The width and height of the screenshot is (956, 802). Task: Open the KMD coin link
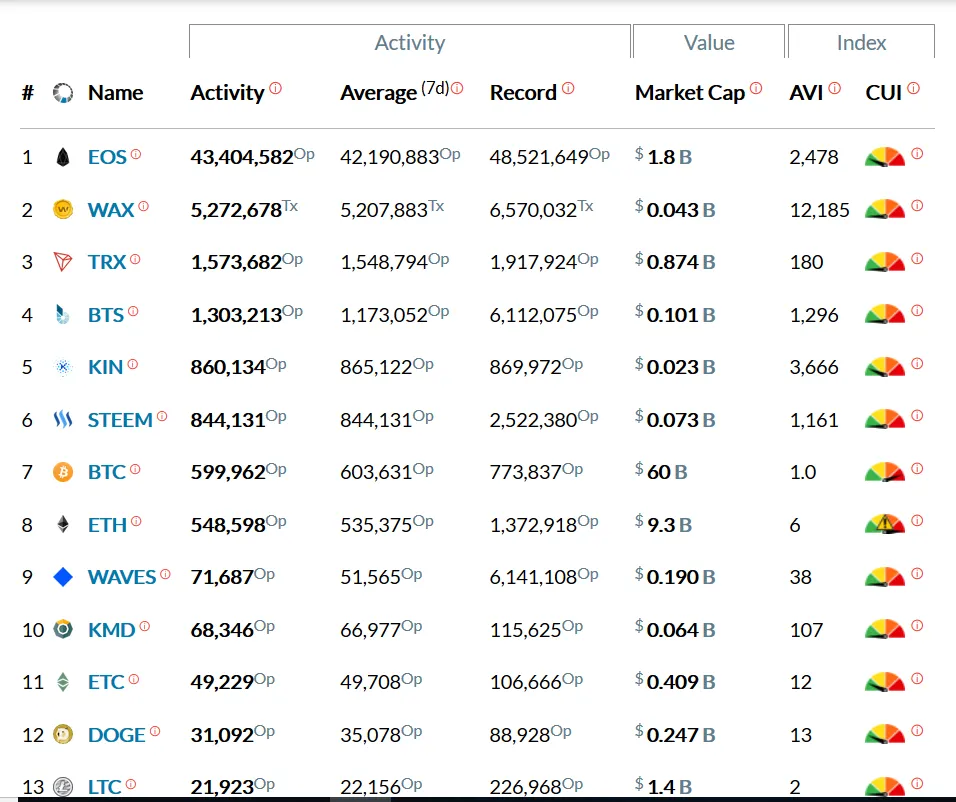[112, 629]
